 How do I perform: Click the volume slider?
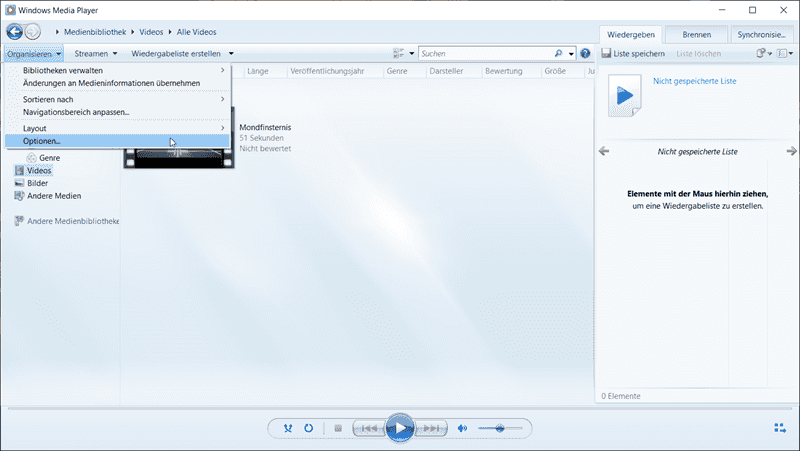(500, 428)
